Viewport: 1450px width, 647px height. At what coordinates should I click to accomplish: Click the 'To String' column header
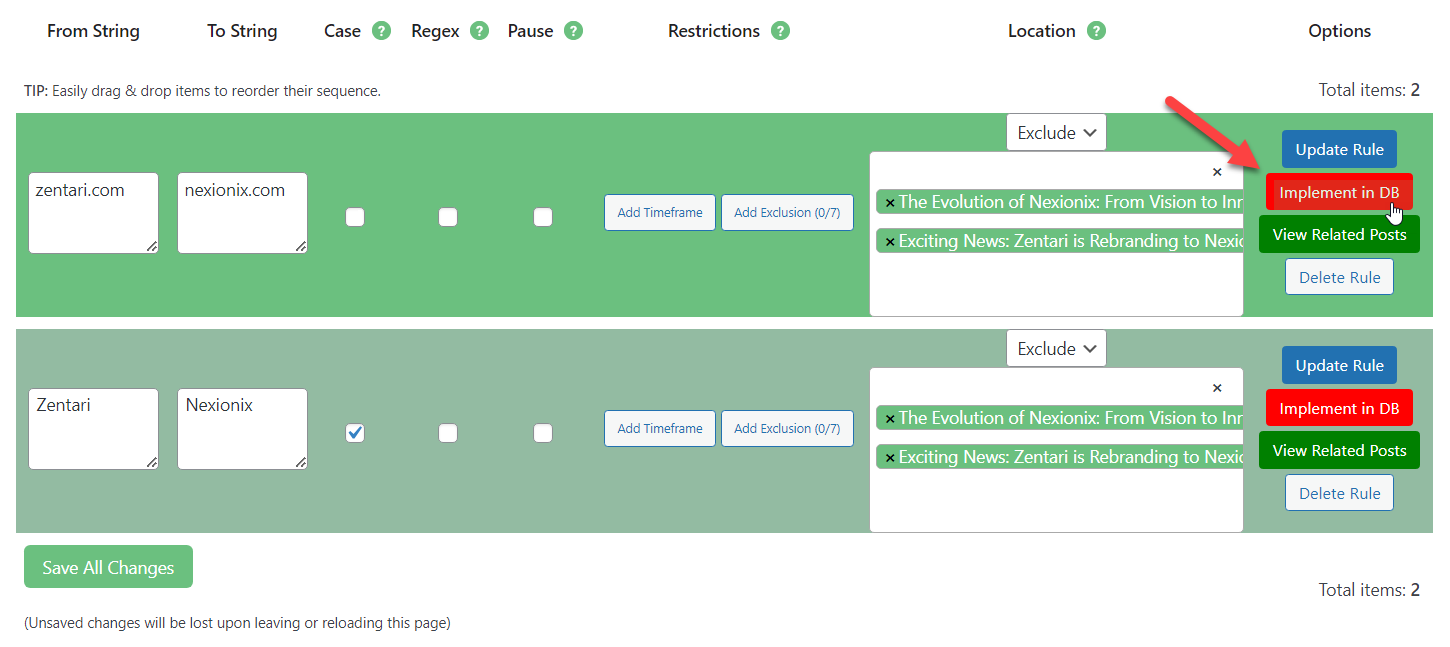pyautogui.click(x=242, y=31)
